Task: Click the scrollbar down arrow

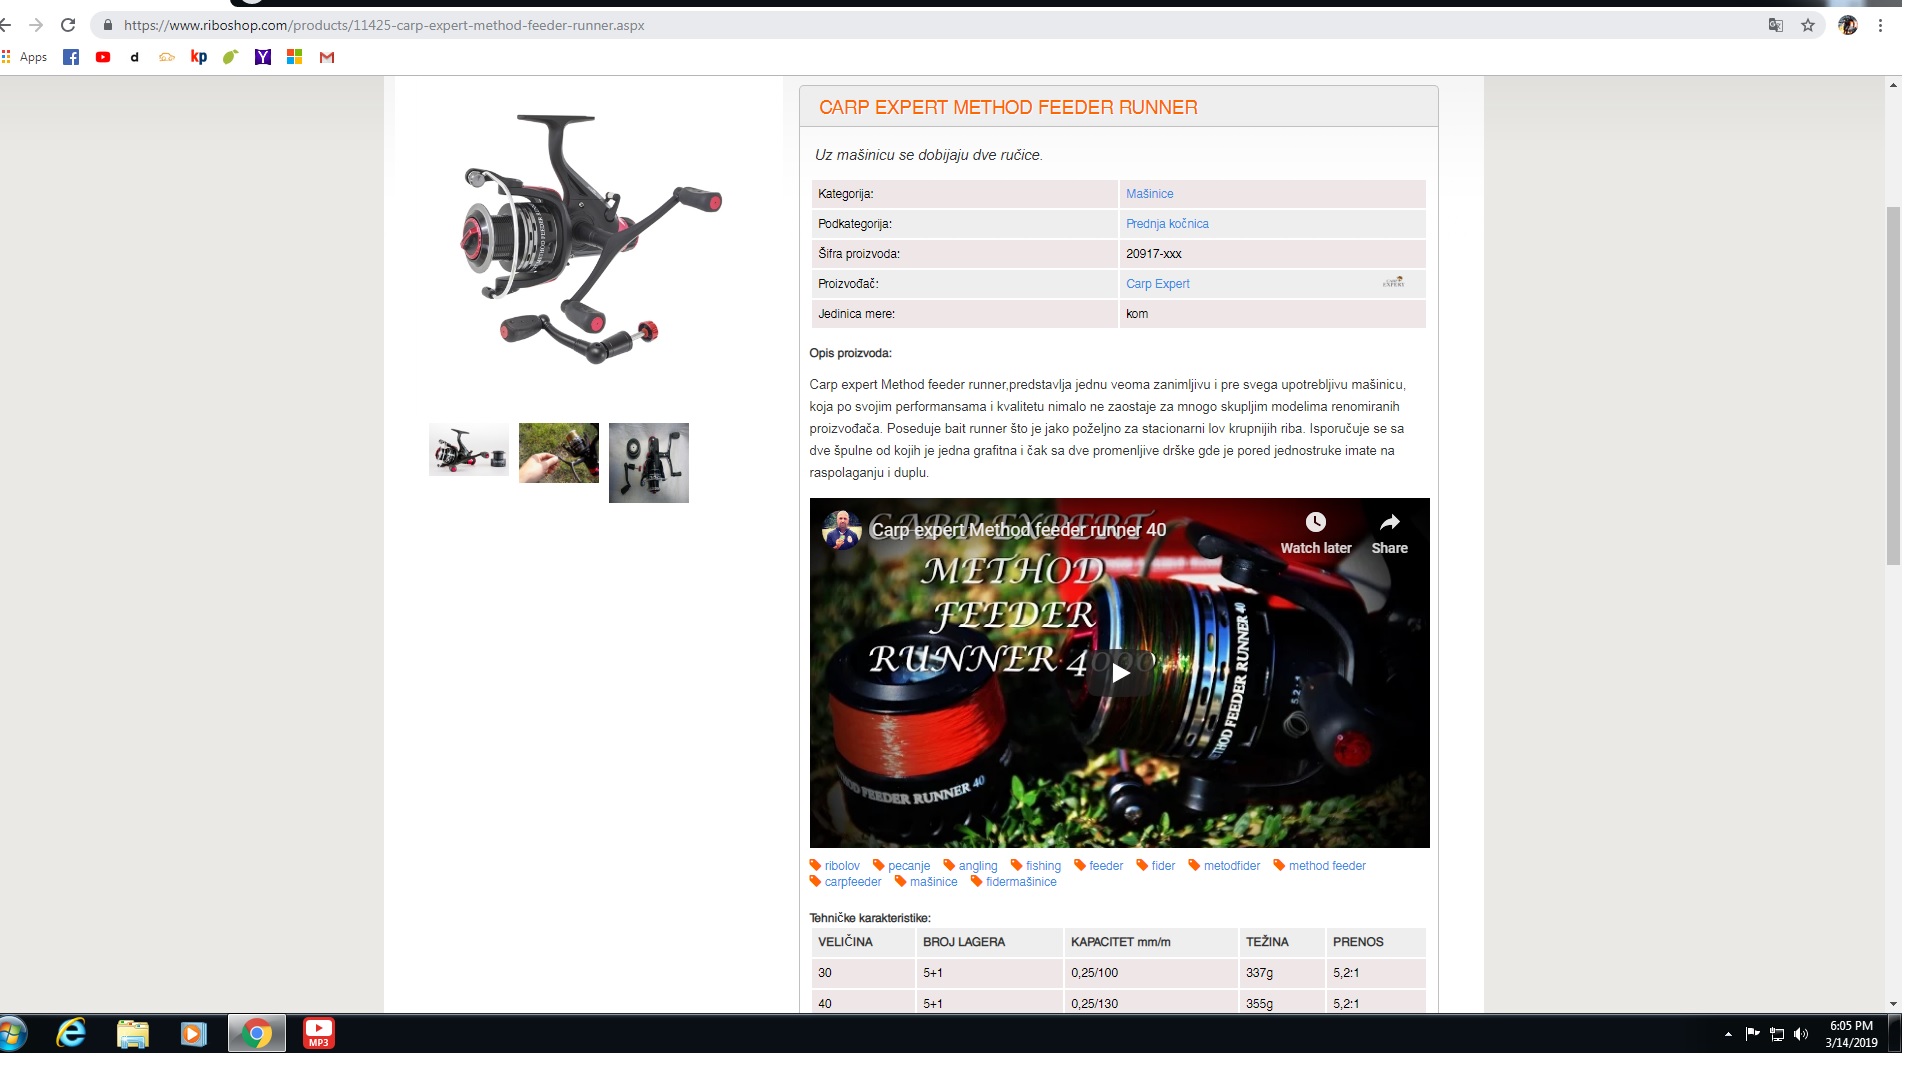Action: point(1893,1004)
